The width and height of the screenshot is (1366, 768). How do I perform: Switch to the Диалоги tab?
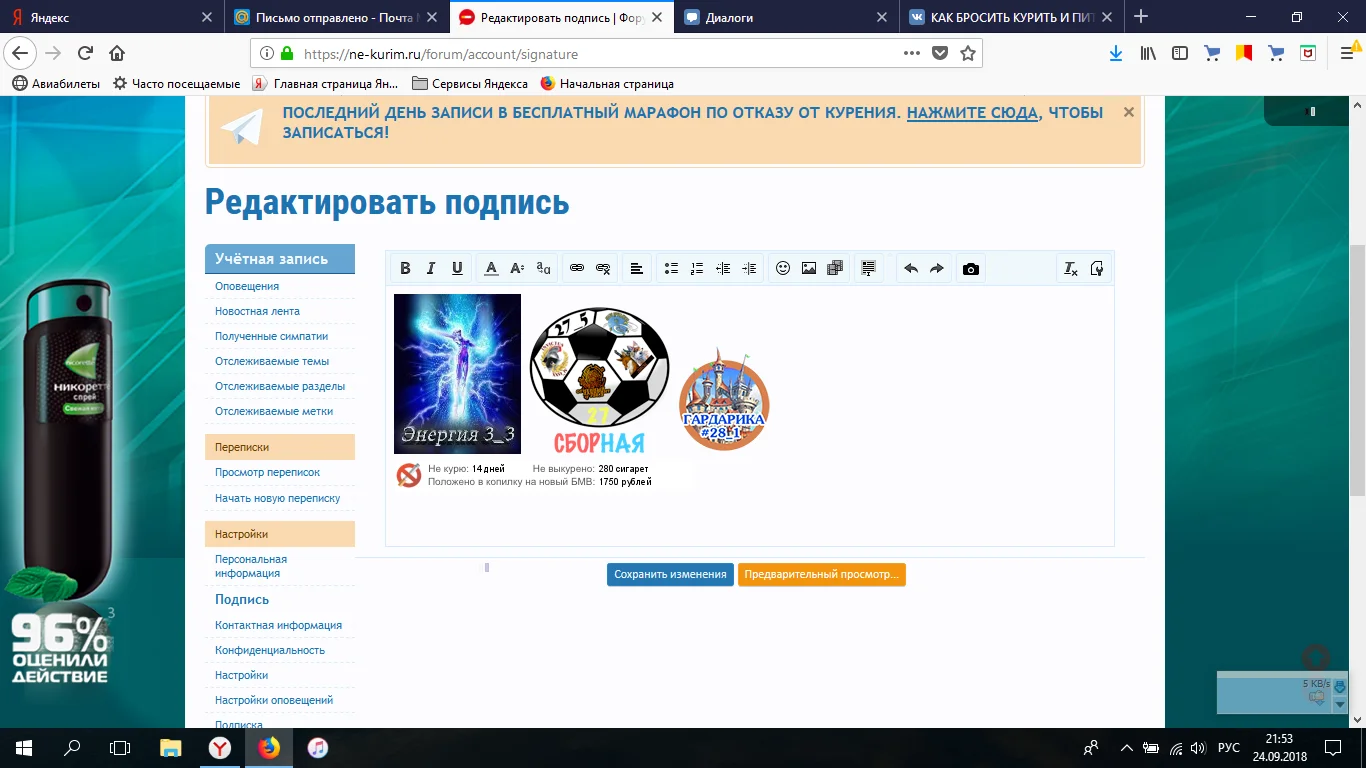coord(785,17)
